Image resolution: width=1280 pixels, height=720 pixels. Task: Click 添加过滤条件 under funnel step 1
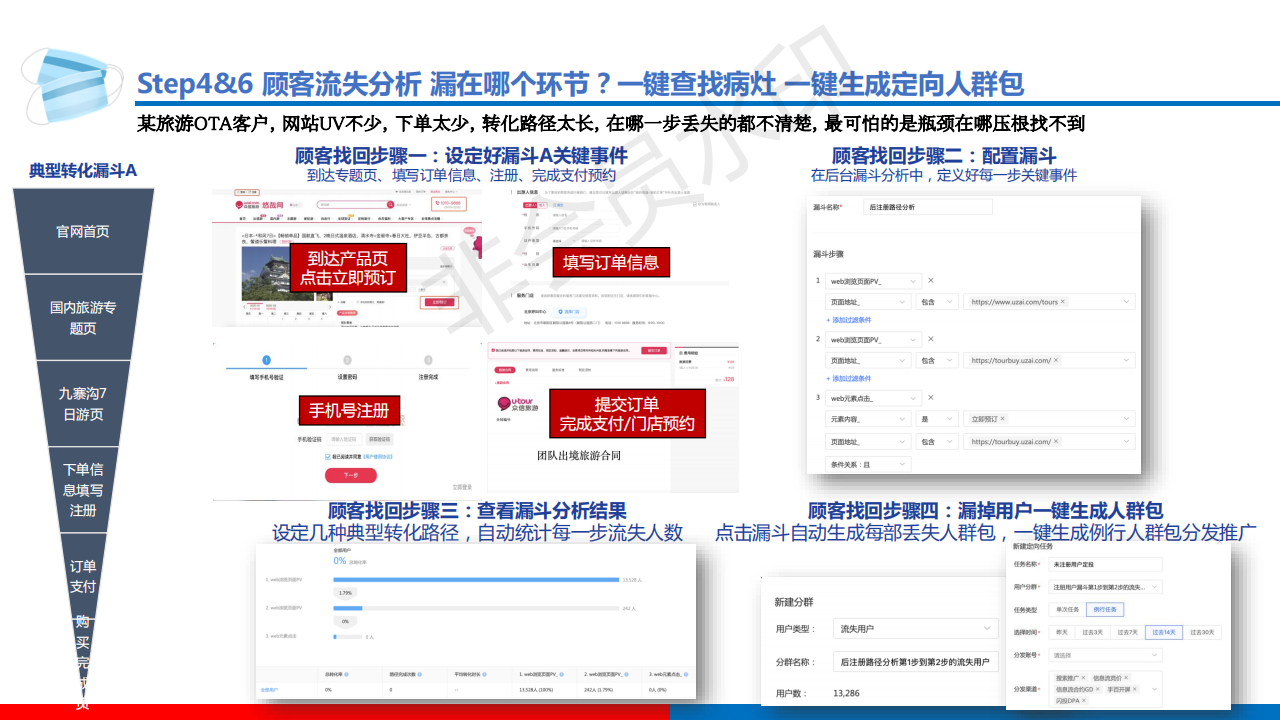coord(848,320)
